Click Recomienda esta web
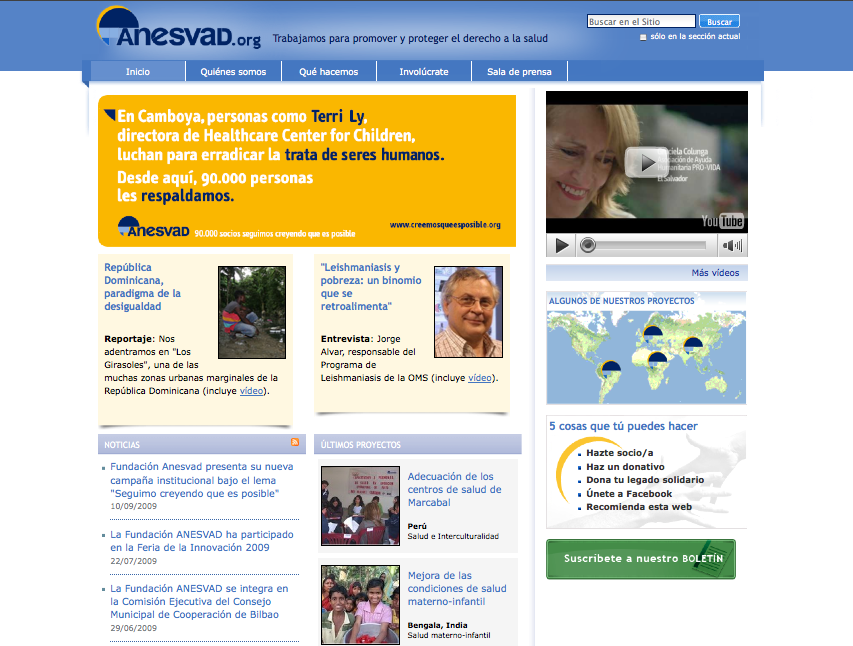The width and height of the screenshot is (853, 646). tap(639, 507)
